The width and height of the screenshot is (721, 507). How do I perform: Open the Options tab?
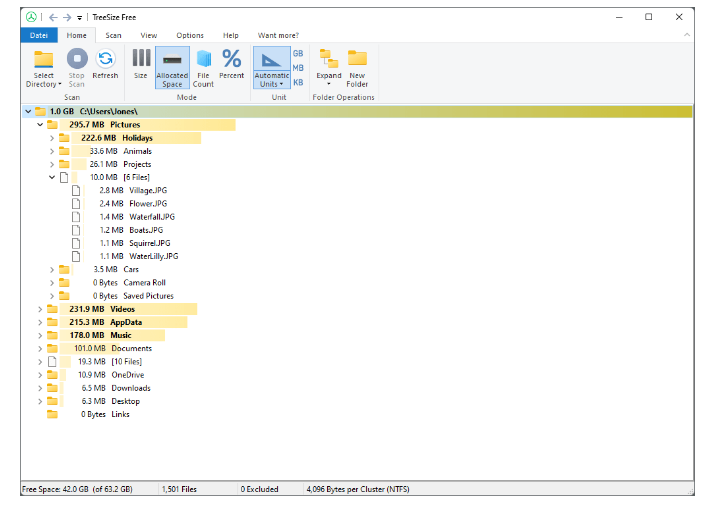190,35
